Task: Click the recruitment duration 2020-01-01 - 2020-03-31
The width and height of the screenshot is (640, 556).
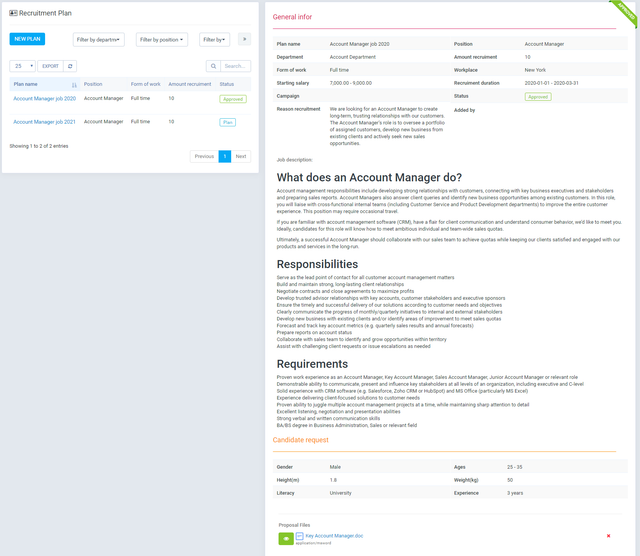Action: pyautogui.click(x=551, y=83)
